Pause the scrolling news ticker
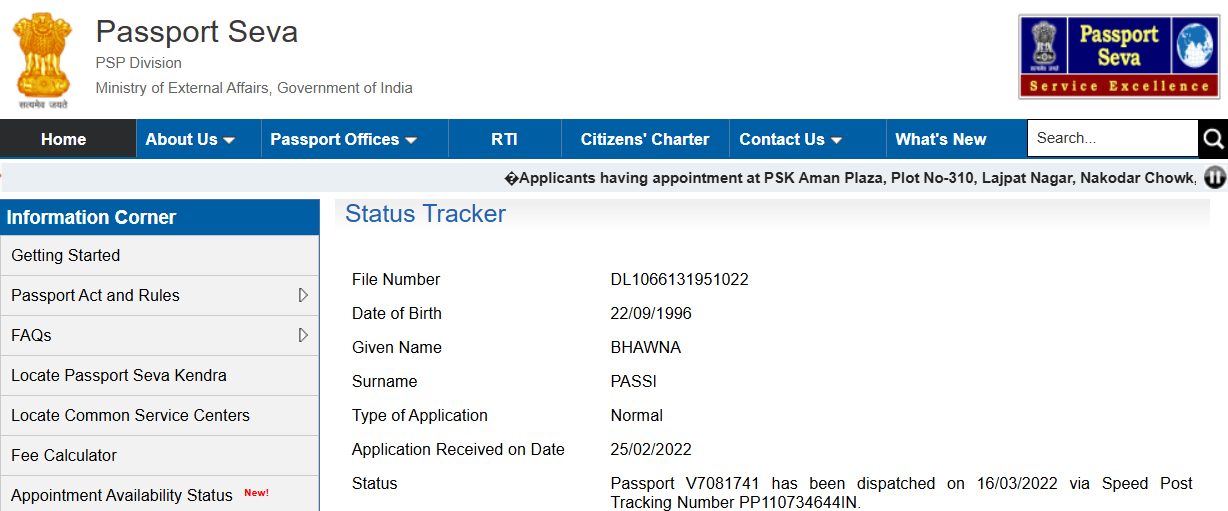The image size is (1228, 511). point(1215,178)
